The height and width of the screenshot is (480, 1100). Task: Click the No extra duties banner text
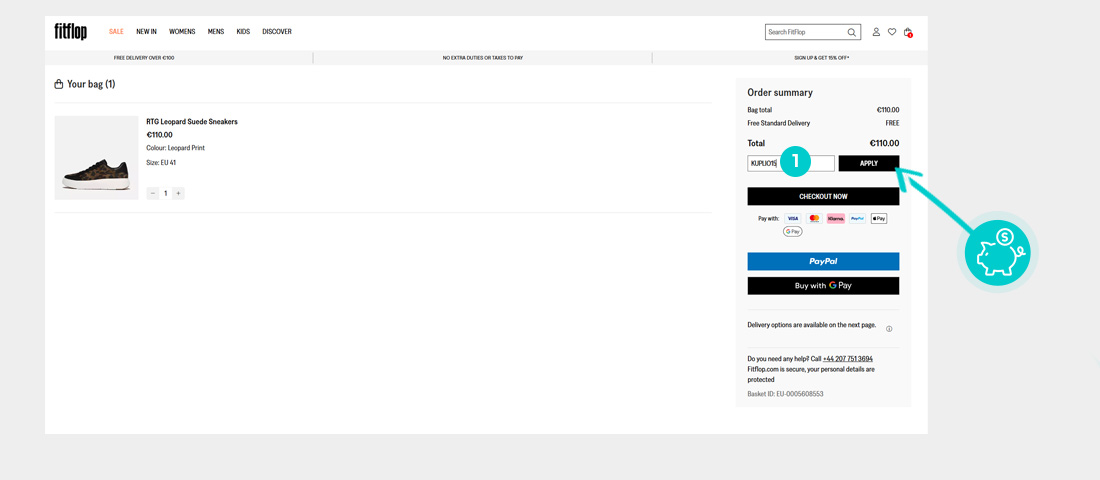click(x=483, y=58)
